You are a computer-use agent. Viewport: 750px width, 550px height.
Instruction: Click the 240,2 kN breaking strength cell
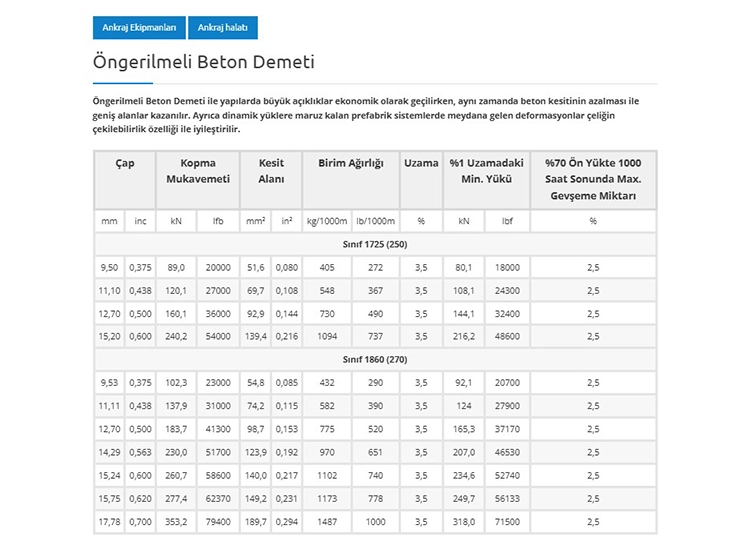[177, 336]
